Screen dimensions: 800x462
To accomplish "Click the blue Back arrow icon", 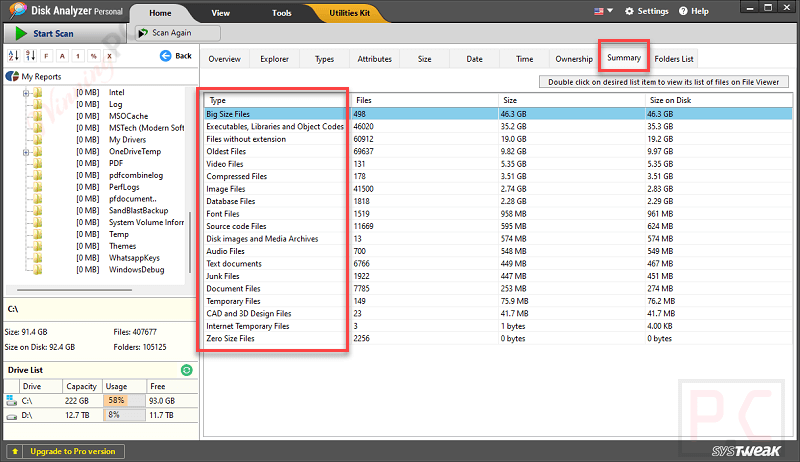I will coord(165,56).
